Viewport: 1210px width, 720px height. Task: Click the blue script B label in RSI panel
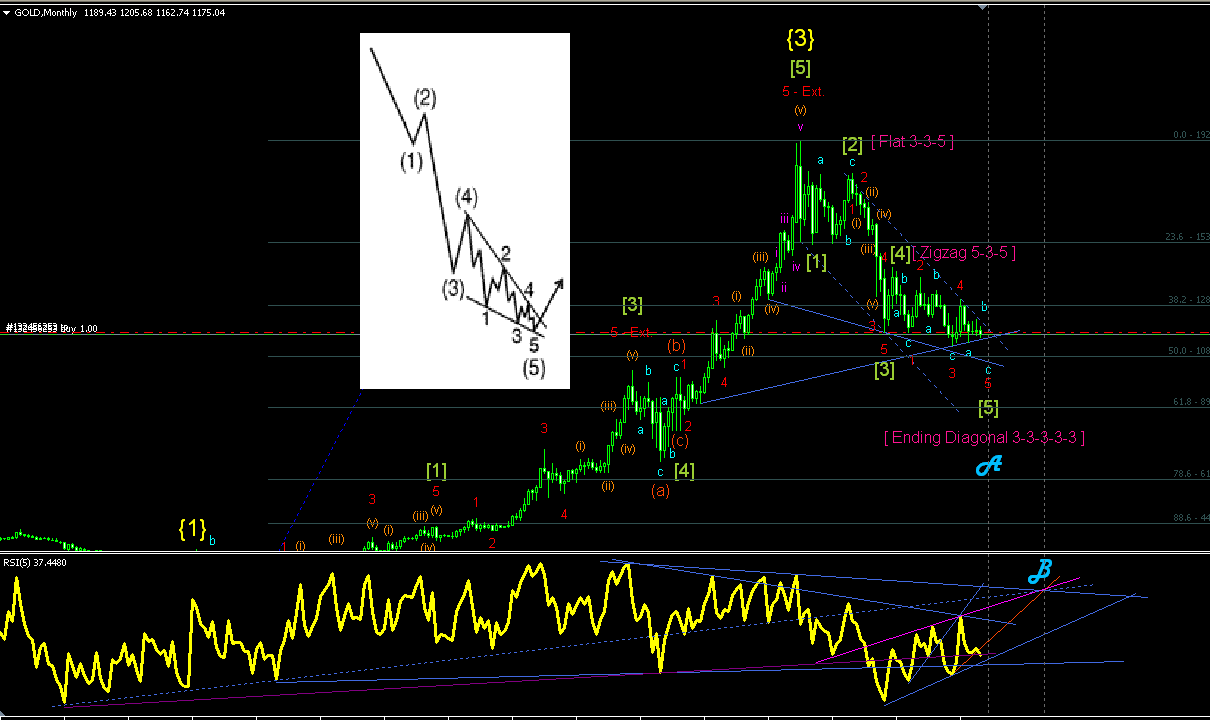[x=1040, y=572]
